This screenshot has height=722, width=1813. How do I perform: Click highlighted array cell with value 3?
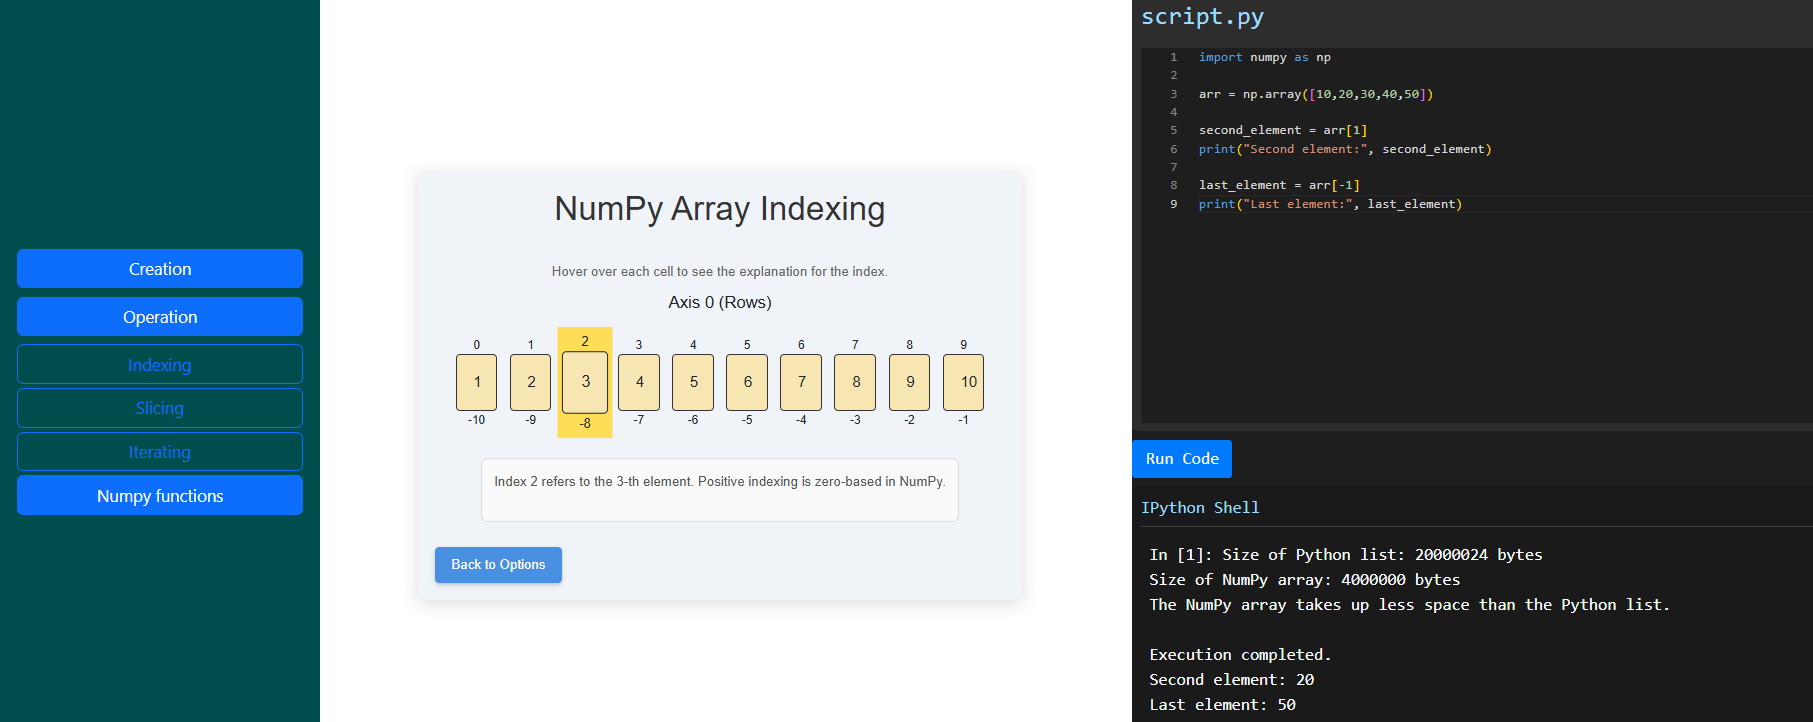click(x=585, y=382)
